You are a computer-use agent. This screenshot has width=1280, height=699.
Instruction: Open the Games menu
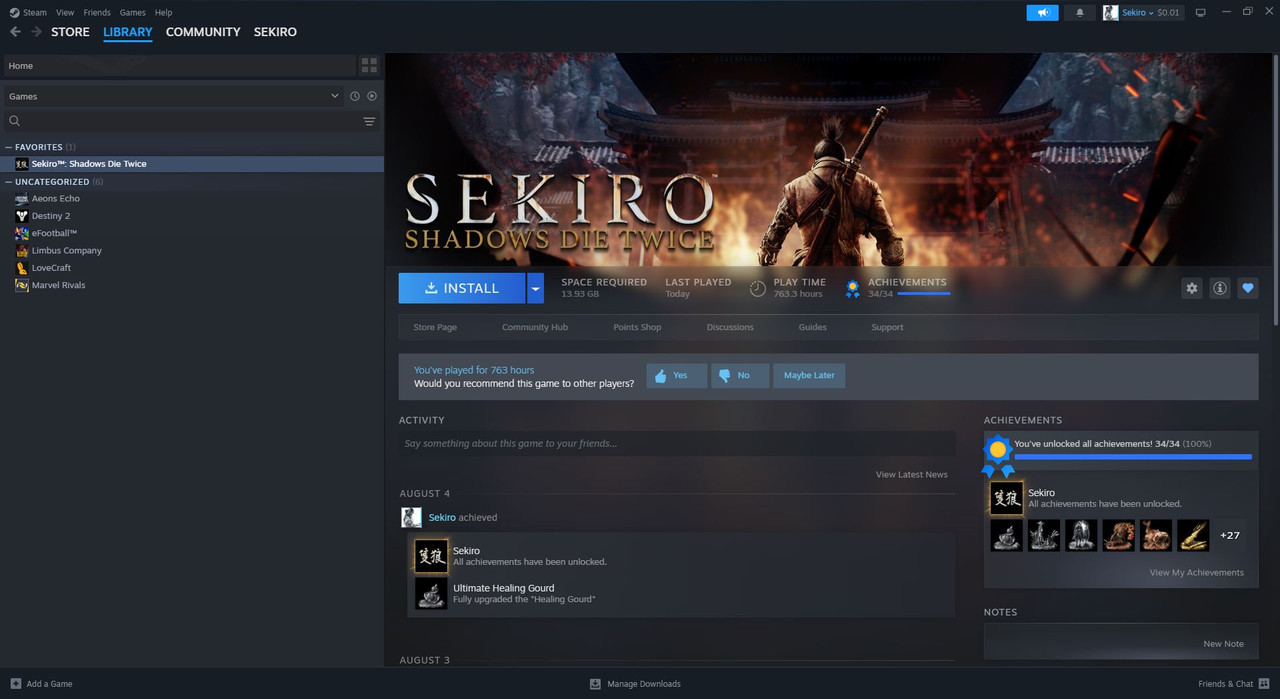132,13
